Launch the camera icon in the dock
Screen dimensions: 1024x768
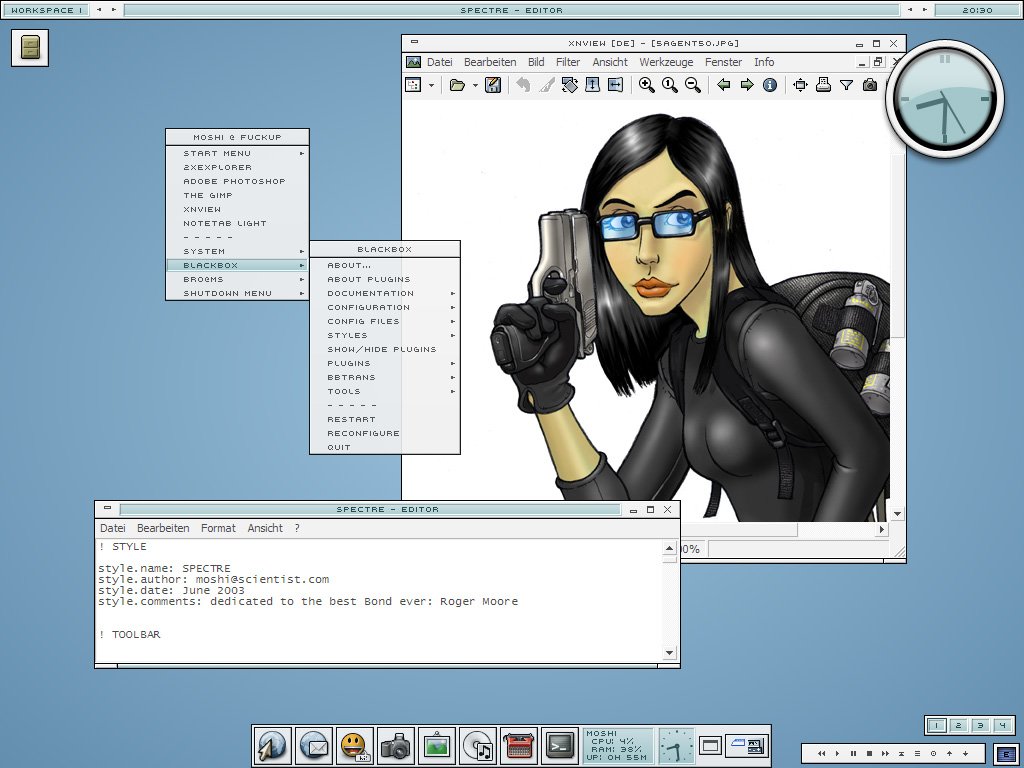click(x=396, y=745)
